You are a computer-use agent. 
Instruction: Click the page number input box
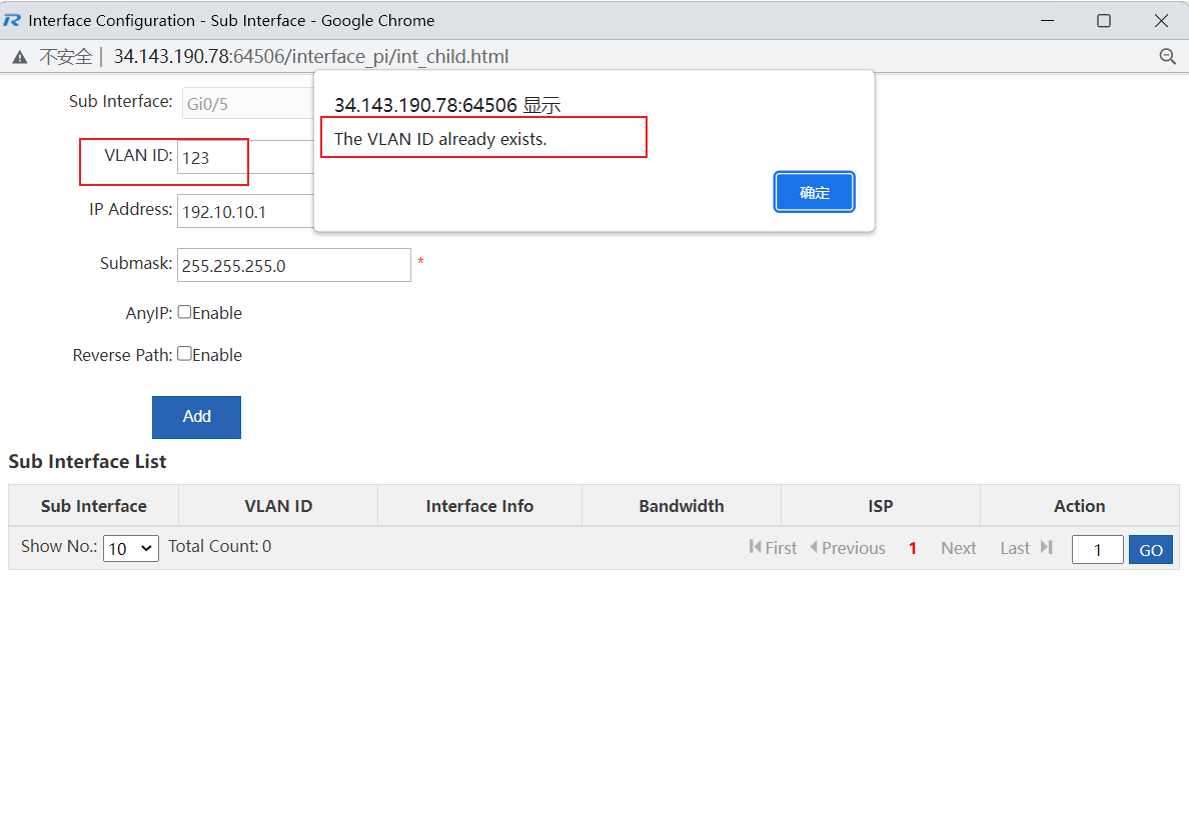click(1097, 549)
